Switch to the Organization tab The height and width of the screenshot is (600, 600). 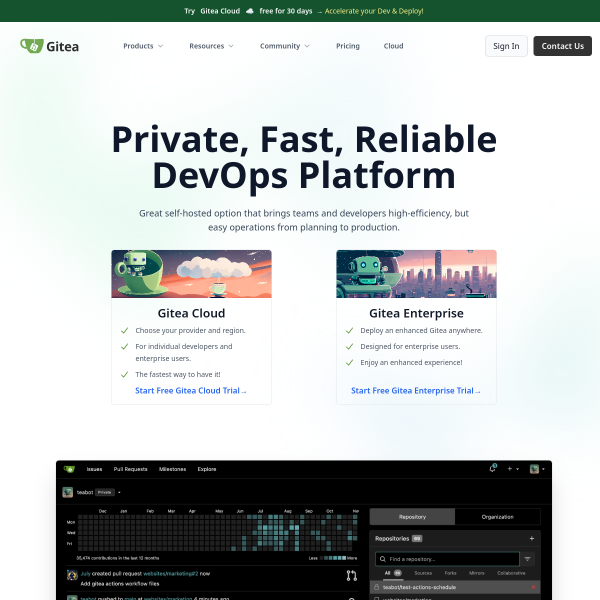pos(497,517)
